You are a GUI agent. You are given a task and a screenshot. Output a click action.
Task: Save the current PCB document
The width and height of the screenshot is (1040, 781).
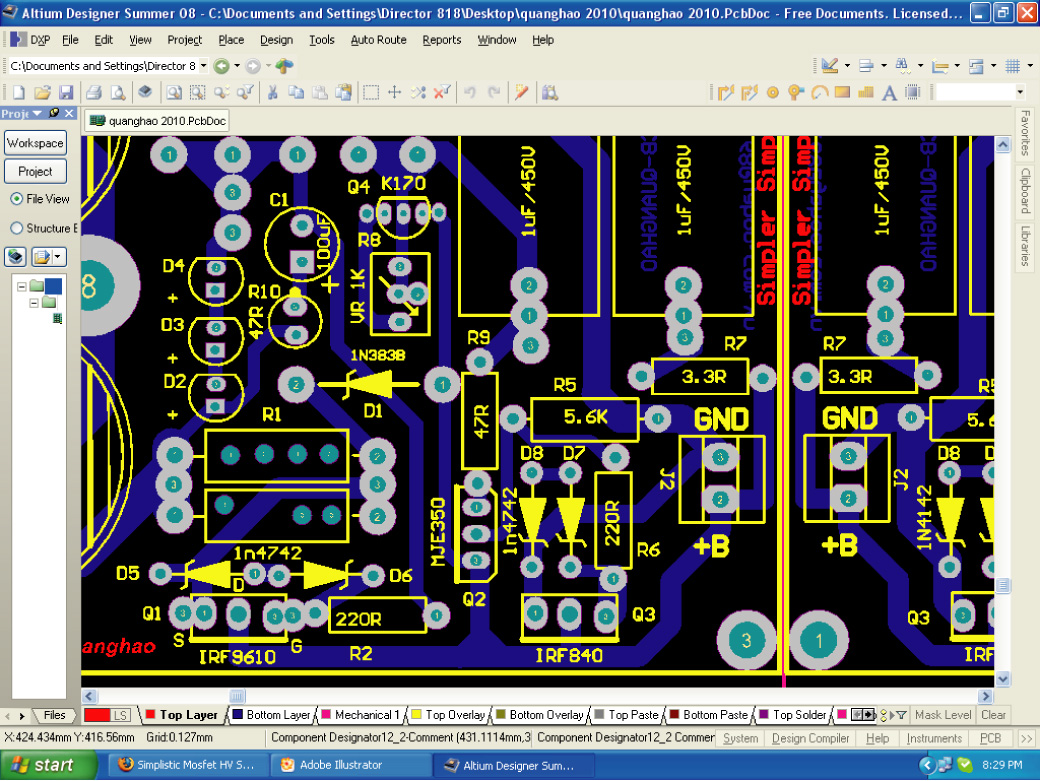click(66, 93)
